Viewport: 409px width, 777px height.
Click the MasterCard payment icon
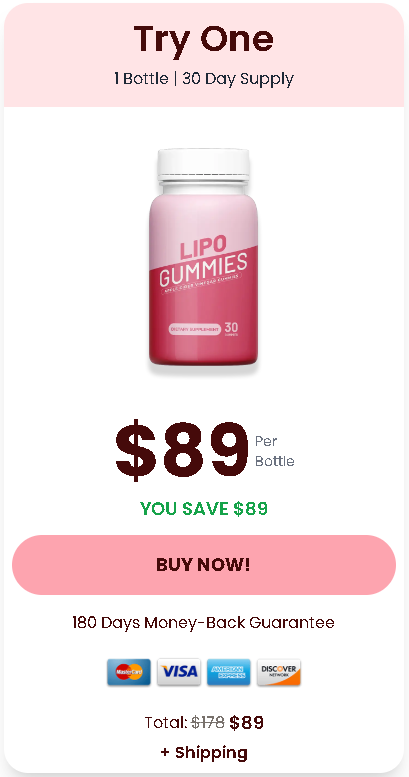tap(129, 672)
